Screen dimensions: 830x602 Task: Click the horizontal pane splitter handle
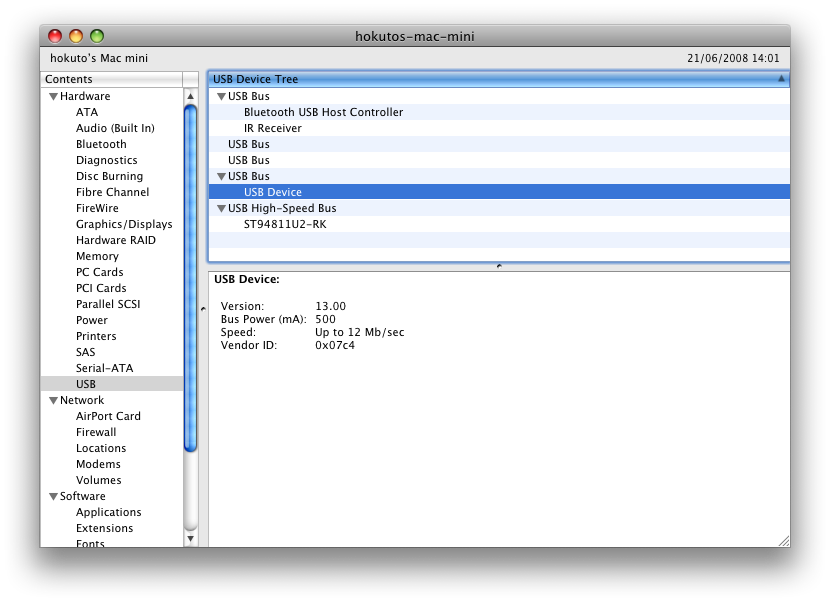499,266
